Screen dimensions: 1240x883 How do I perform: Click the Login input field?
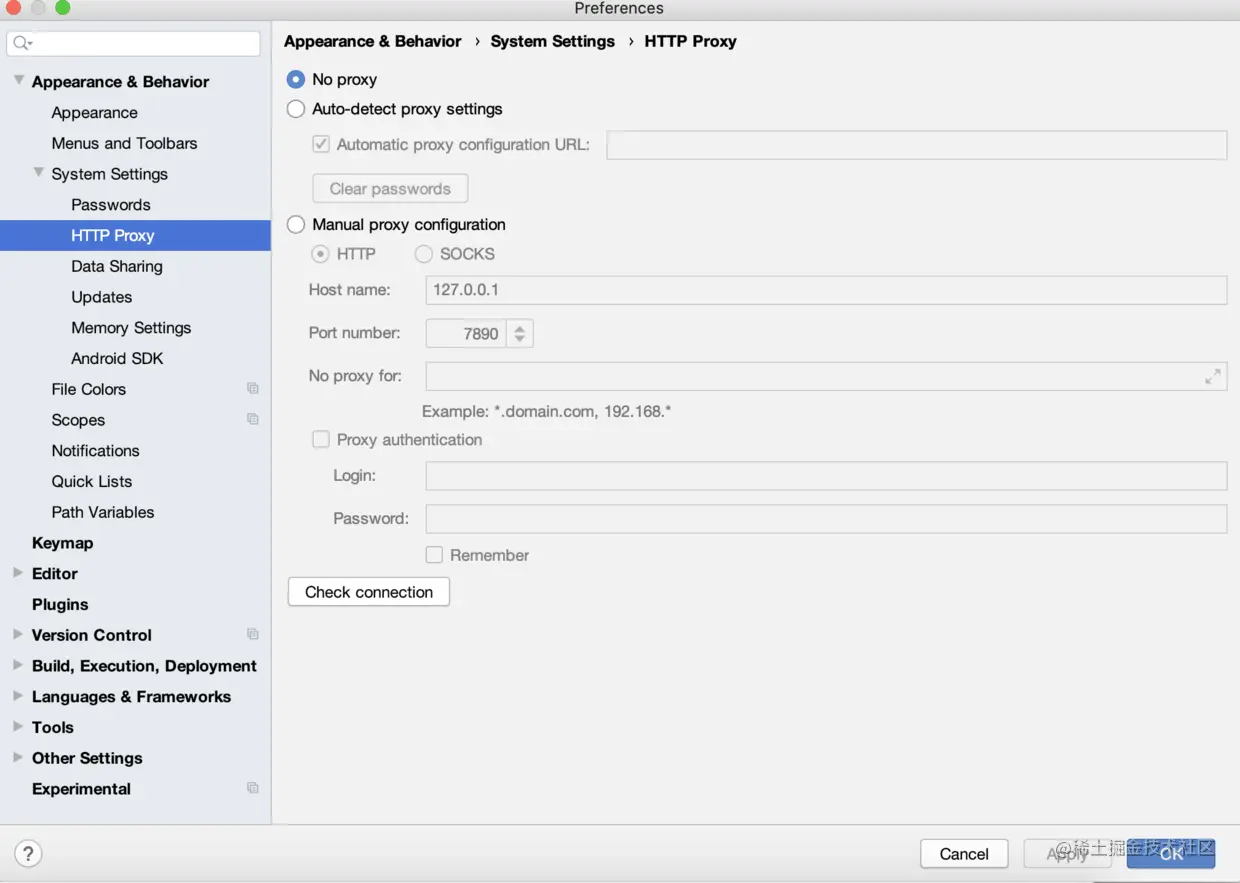coord(827,476)
